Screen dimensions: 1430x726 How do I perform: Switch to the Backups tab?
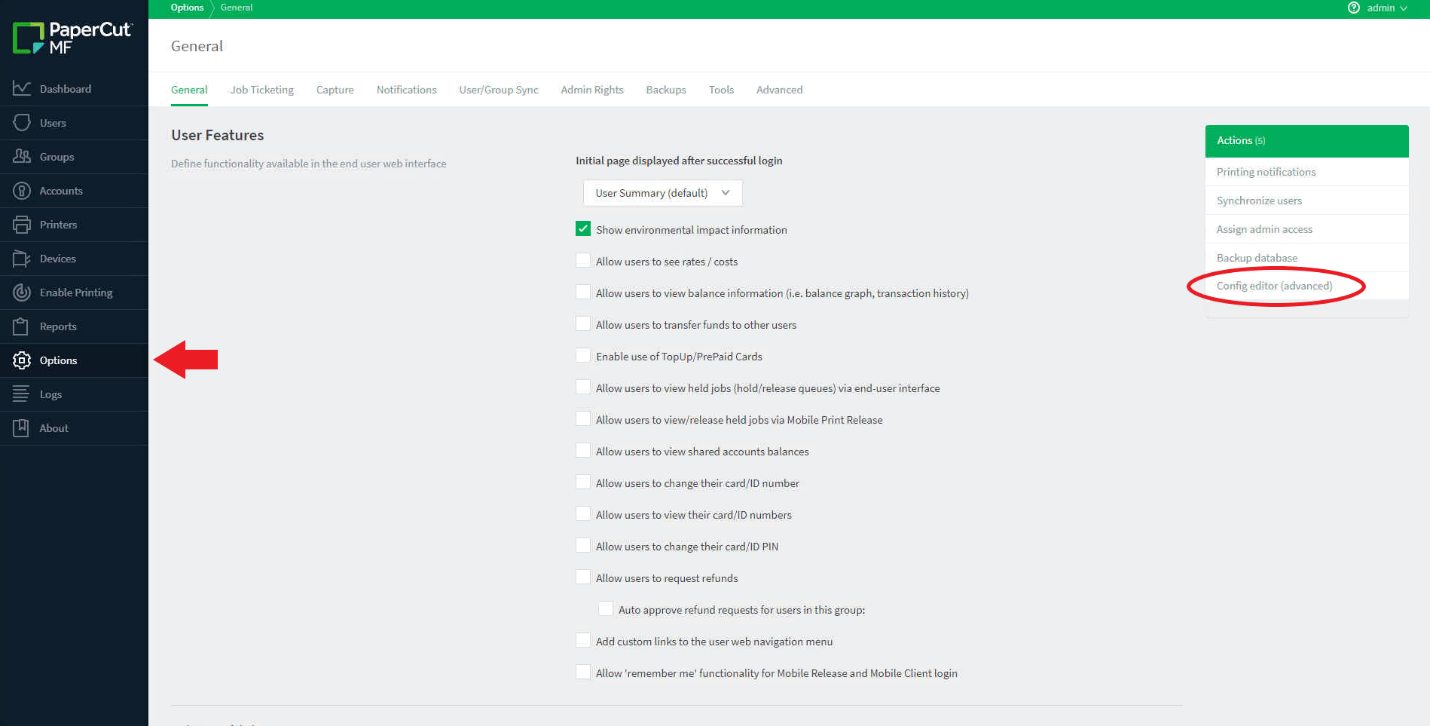[666, 89]
